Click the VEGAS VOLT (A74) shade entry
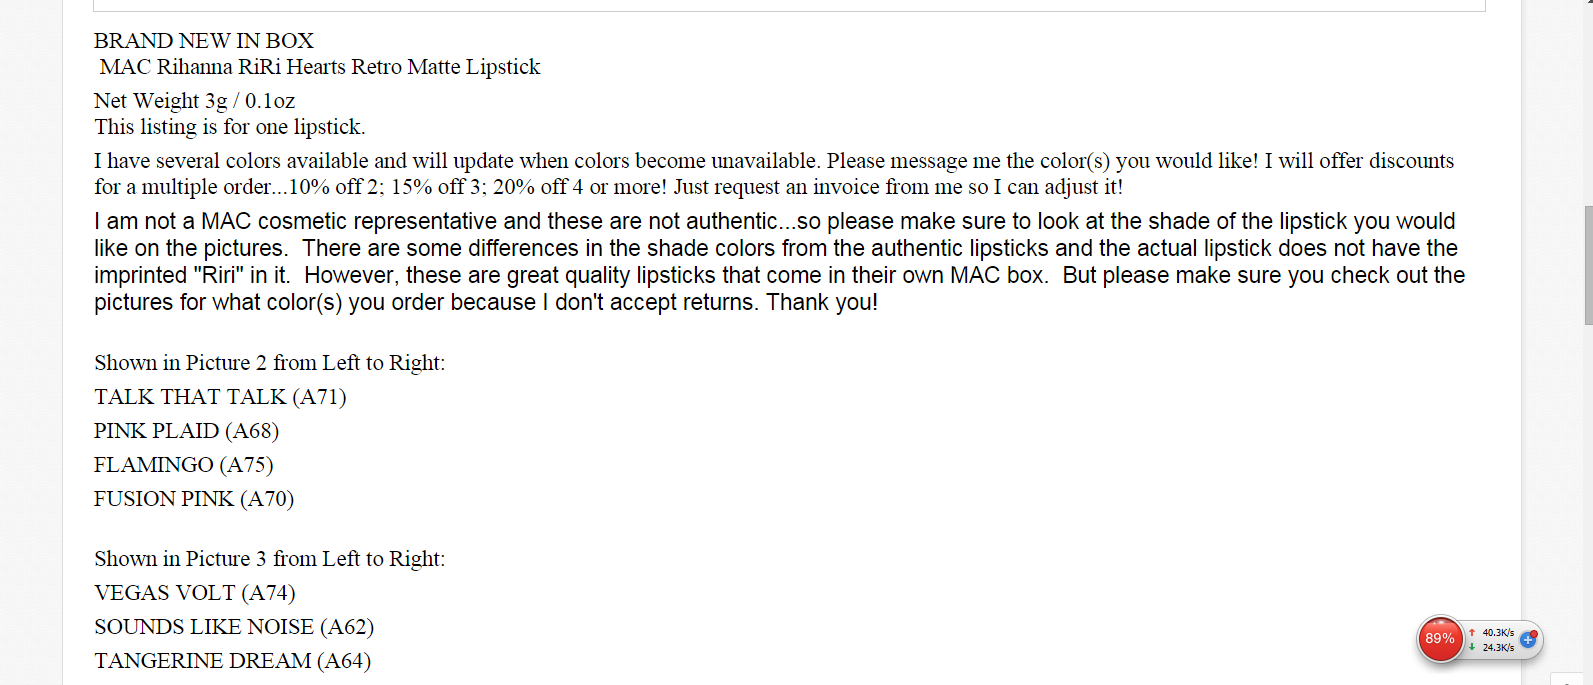 point(195,593)
